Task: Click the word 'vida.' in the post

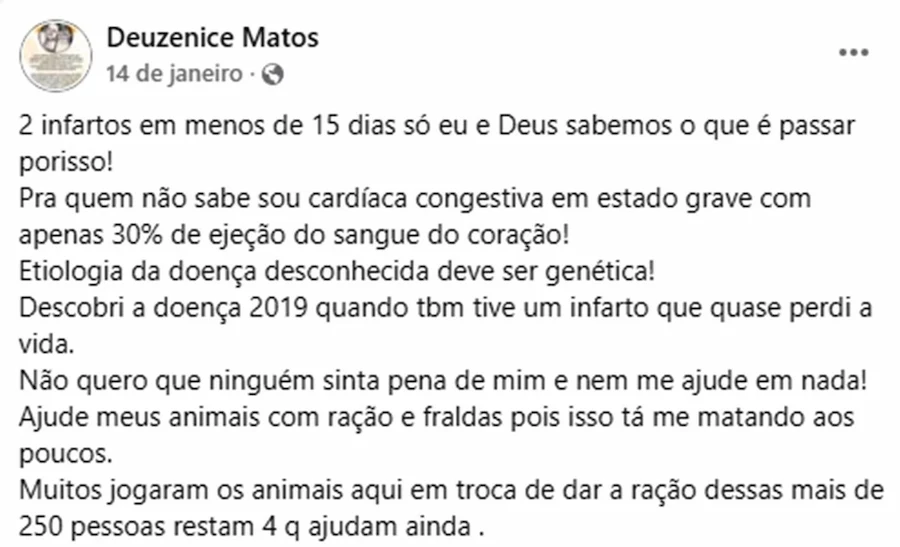Action: pyautogui.click(x=46, y=344)
